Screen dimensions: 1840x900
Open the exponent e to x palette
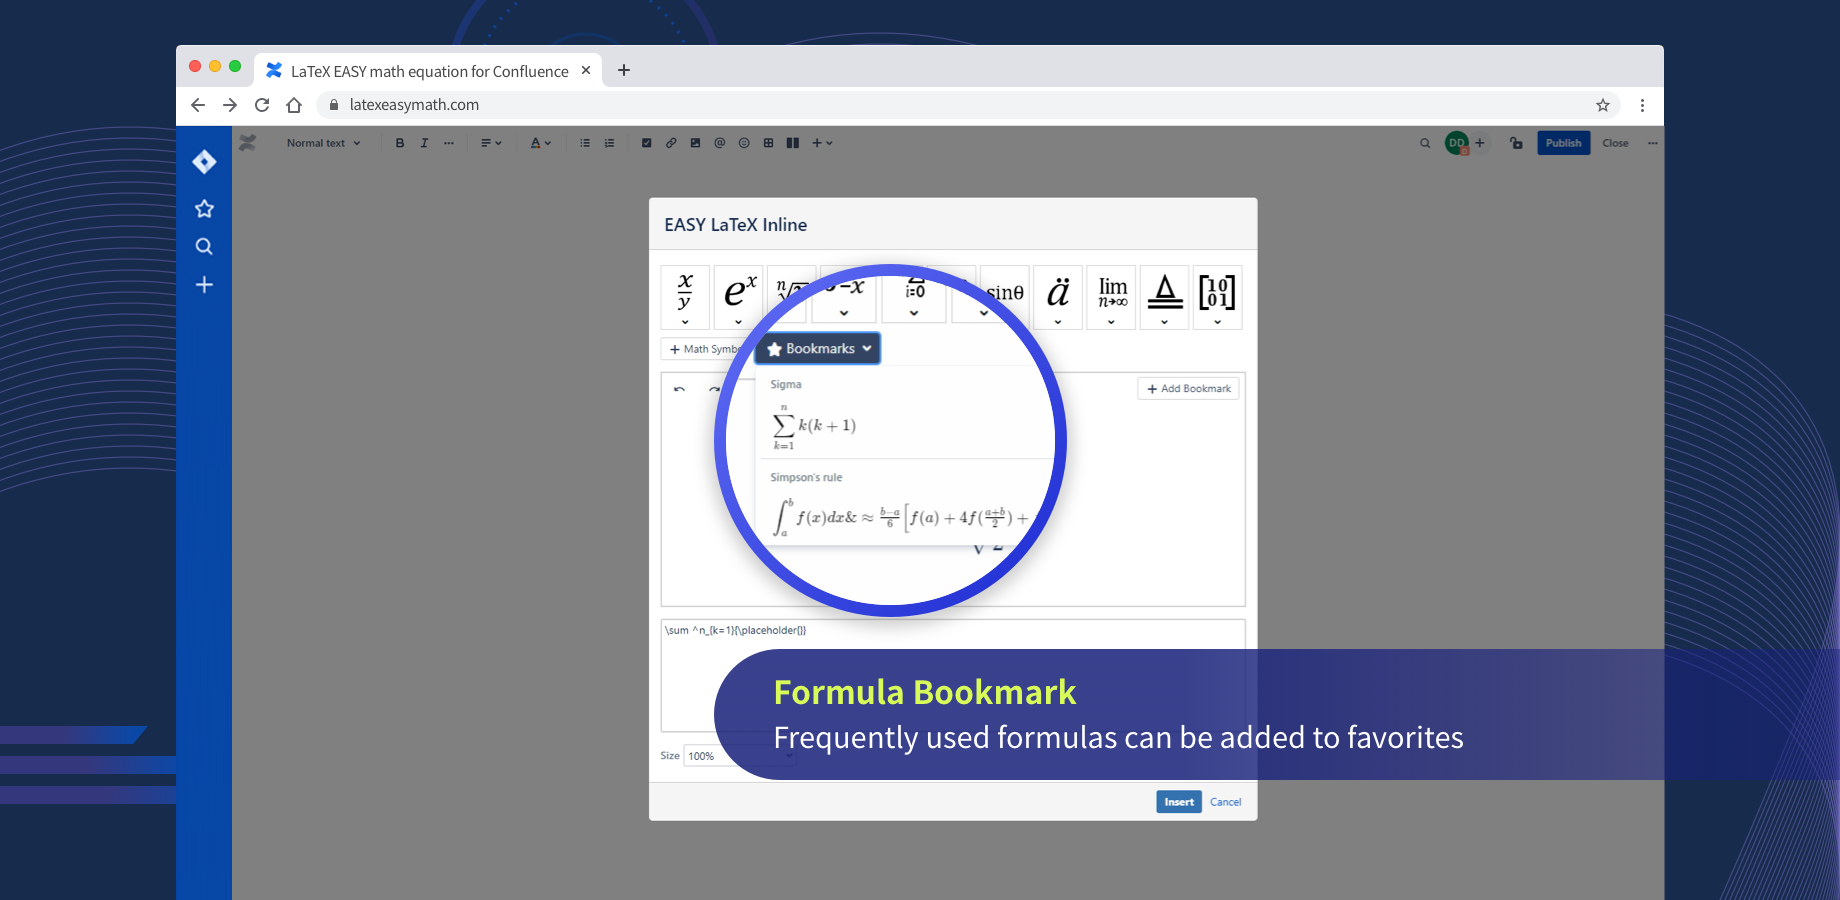(739, 297)
